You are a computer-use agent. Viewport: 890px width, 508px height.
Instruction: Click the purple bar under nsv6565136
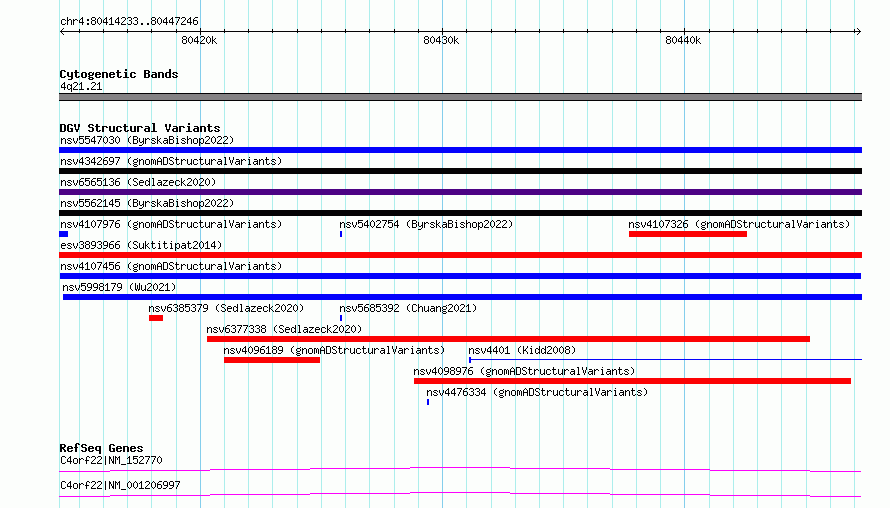pos(460,192)
